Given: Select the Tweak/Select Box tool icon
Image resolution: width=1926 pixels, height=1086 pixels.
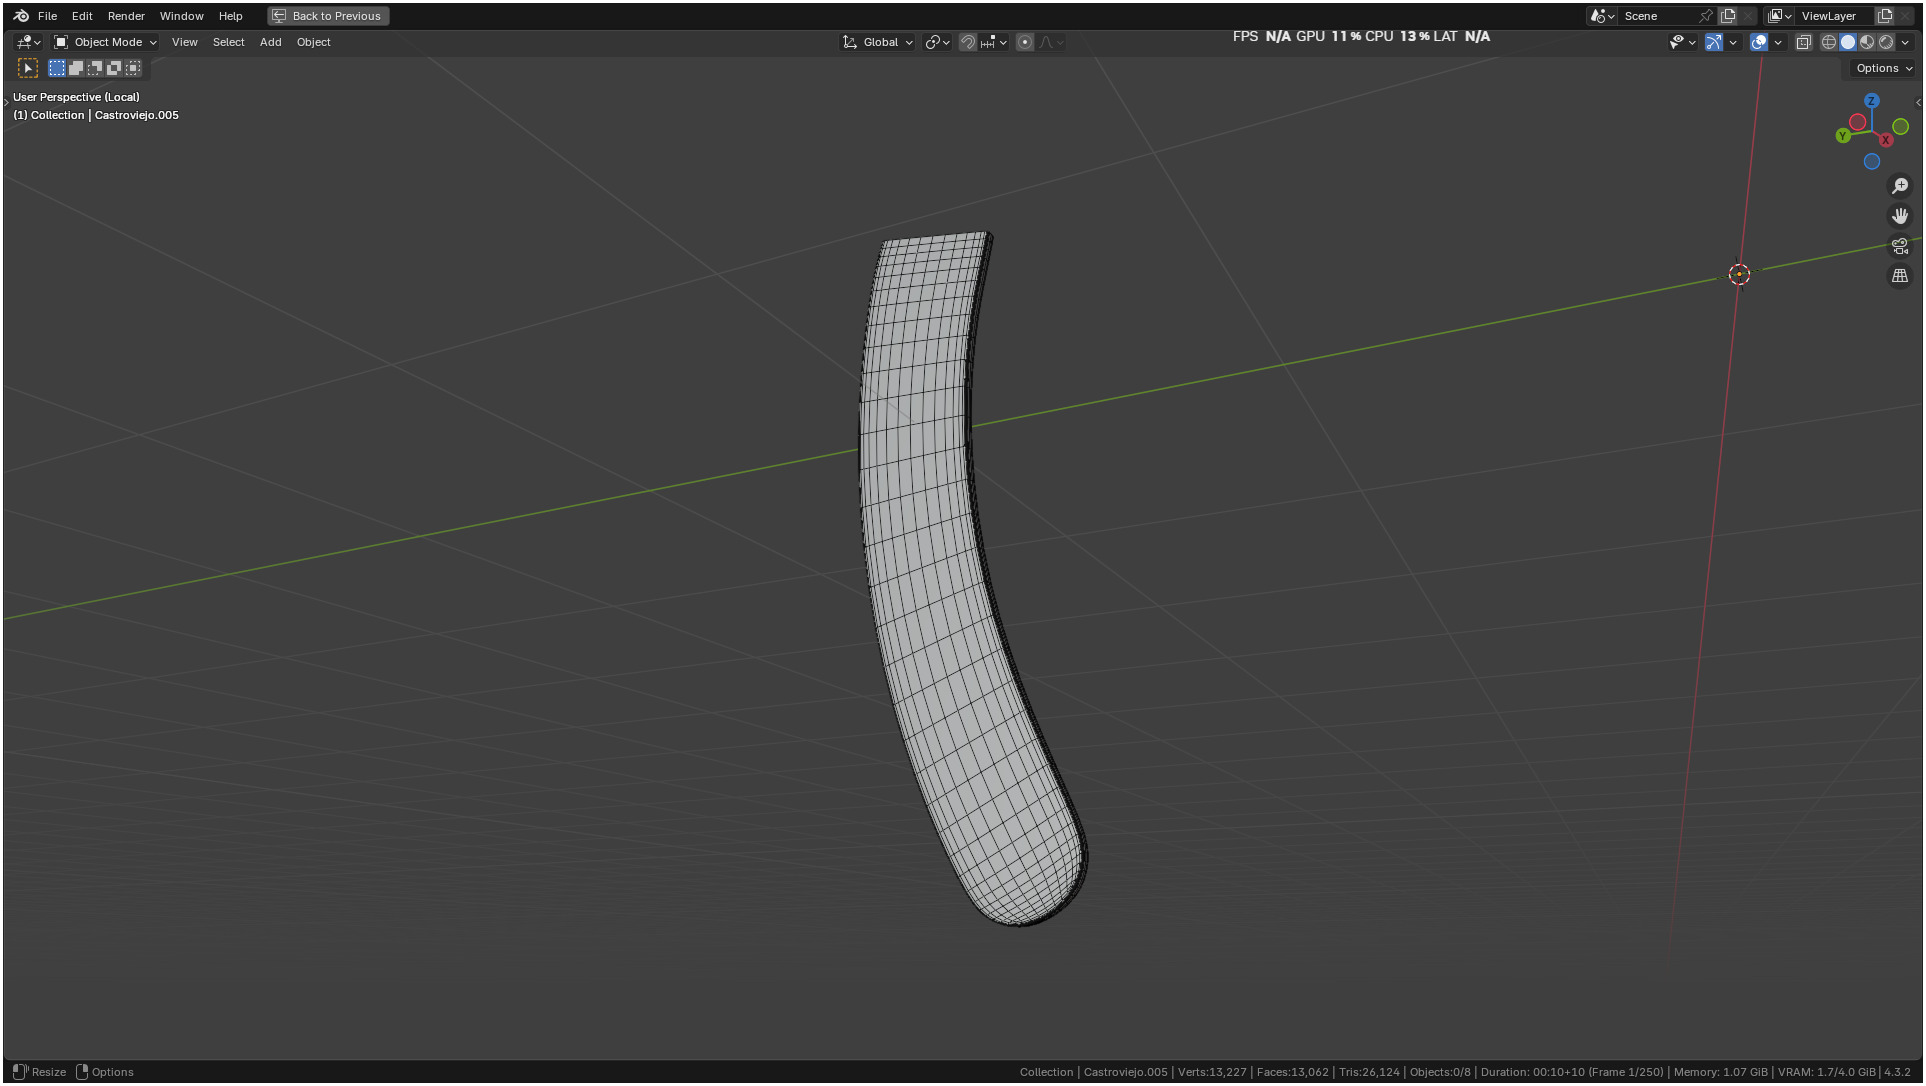Looking at the screenshot, I should (x=28, y=68).
